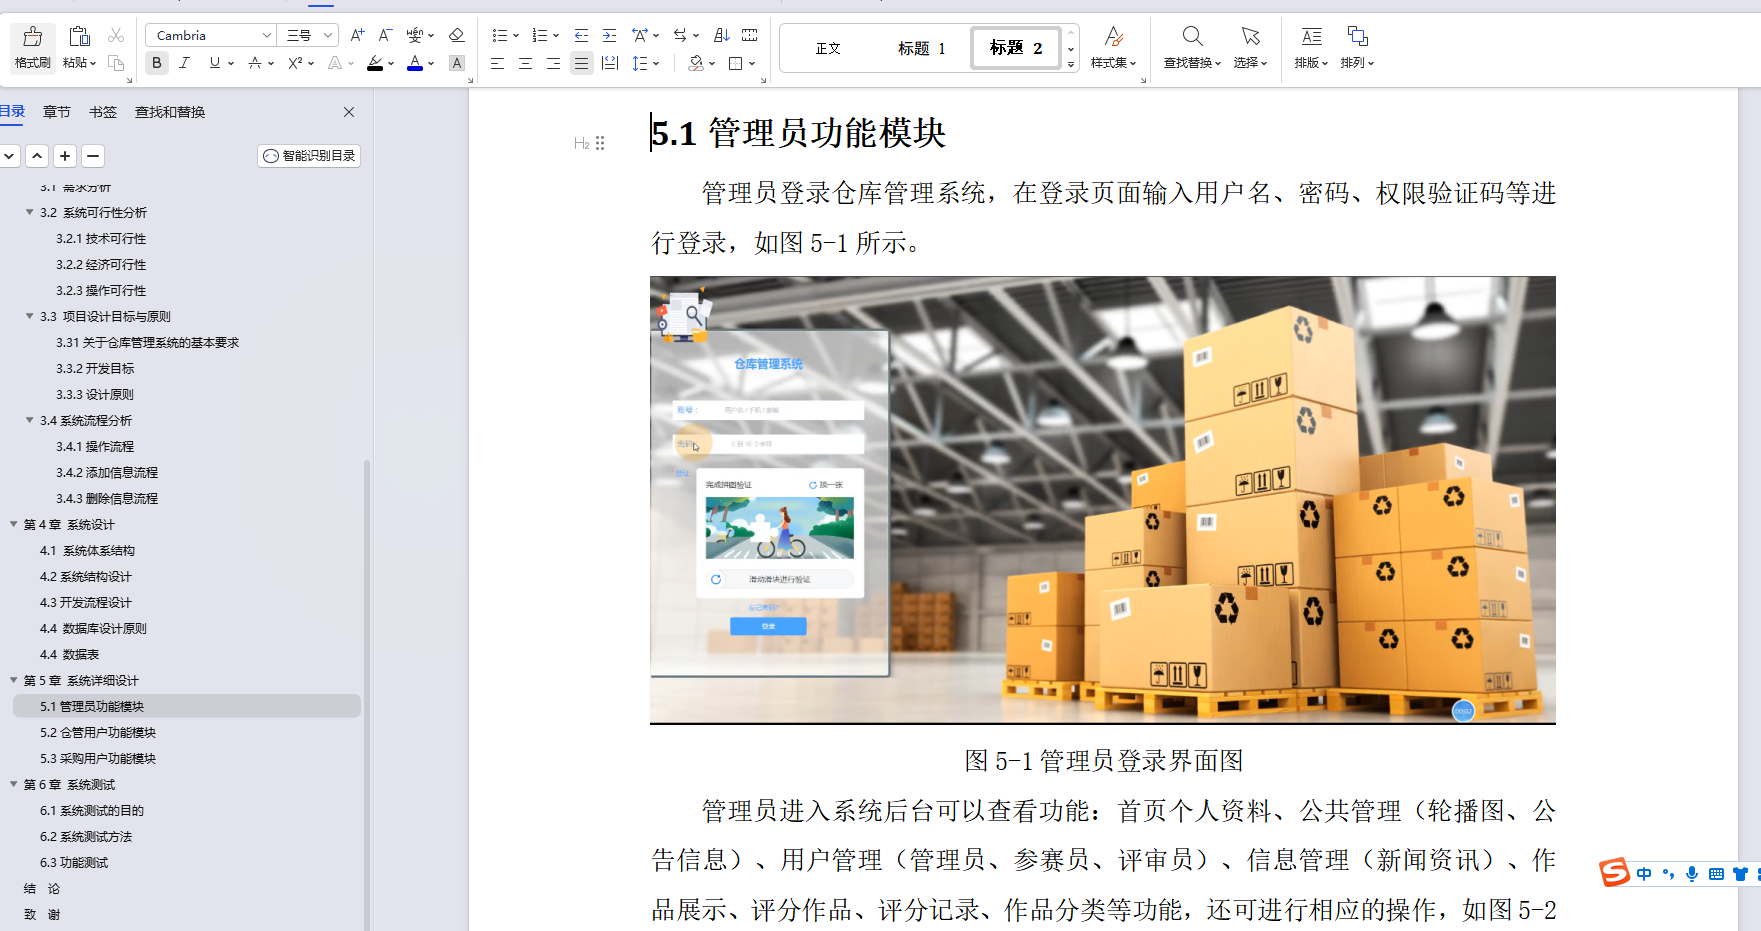Increase font size with the A+ icon
The image size is (1761, 931).
356,34
